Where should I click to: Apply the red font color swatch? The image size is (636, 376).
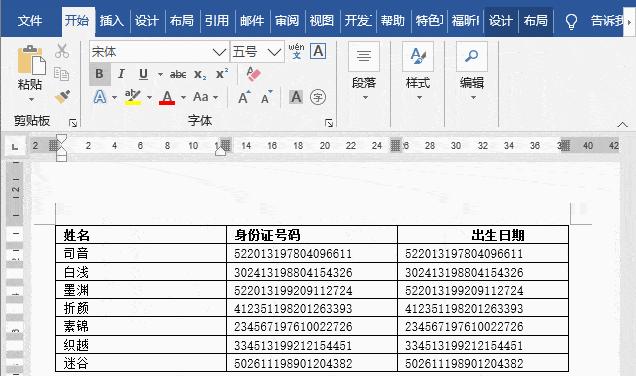click(x=167, y=97)
